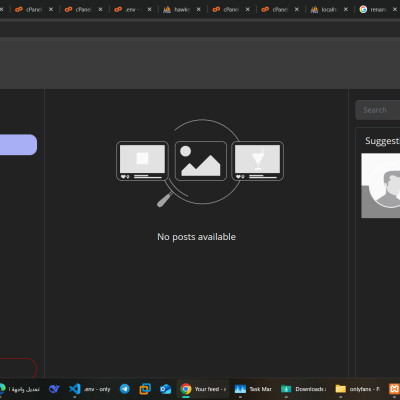The width and height of the screenshot is (400, 400).
Task: Open the onlyfans folder in the taskbar
Action: pyautogui.click(x=357, y=389)
